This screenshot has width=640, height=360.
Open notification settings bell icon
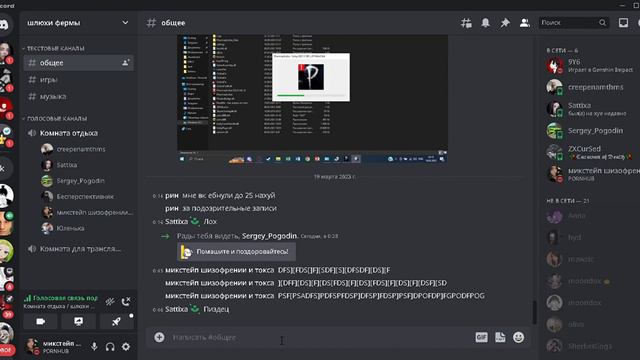485,23
